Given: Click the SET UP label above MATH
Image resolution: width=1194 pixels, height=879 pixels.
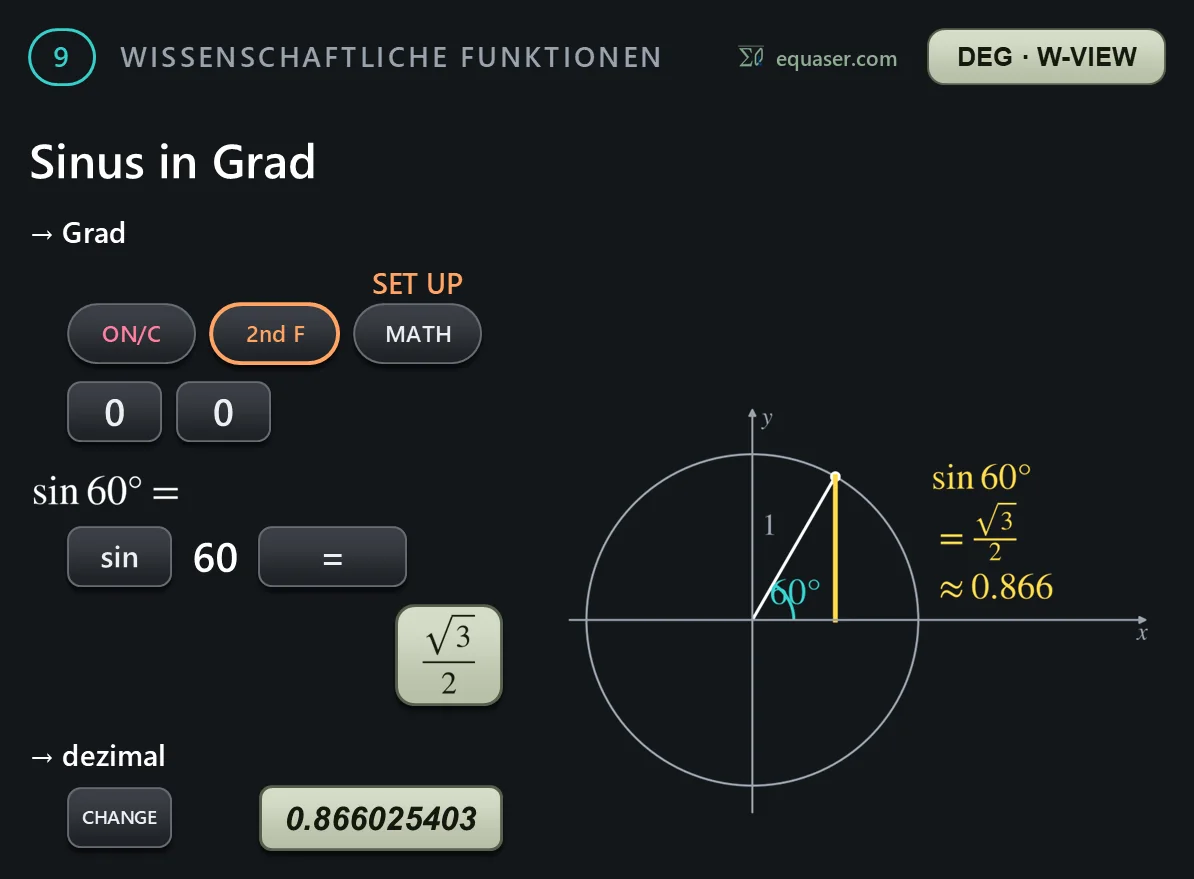Looking at the screenshot, I should (417, 284).
